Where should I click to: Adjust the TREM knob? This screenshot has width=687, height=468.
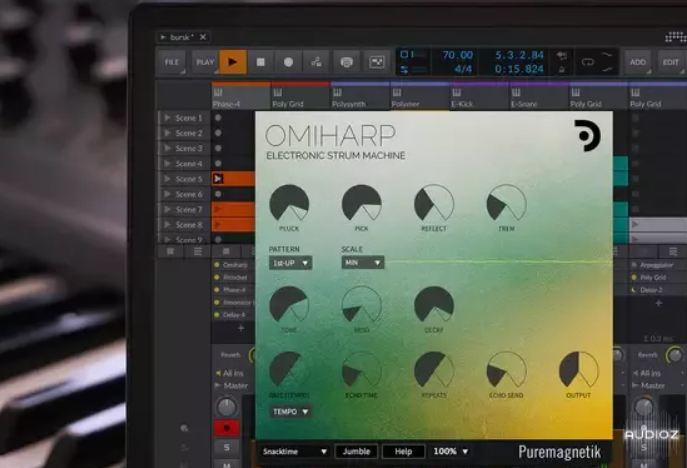point(506,203)
